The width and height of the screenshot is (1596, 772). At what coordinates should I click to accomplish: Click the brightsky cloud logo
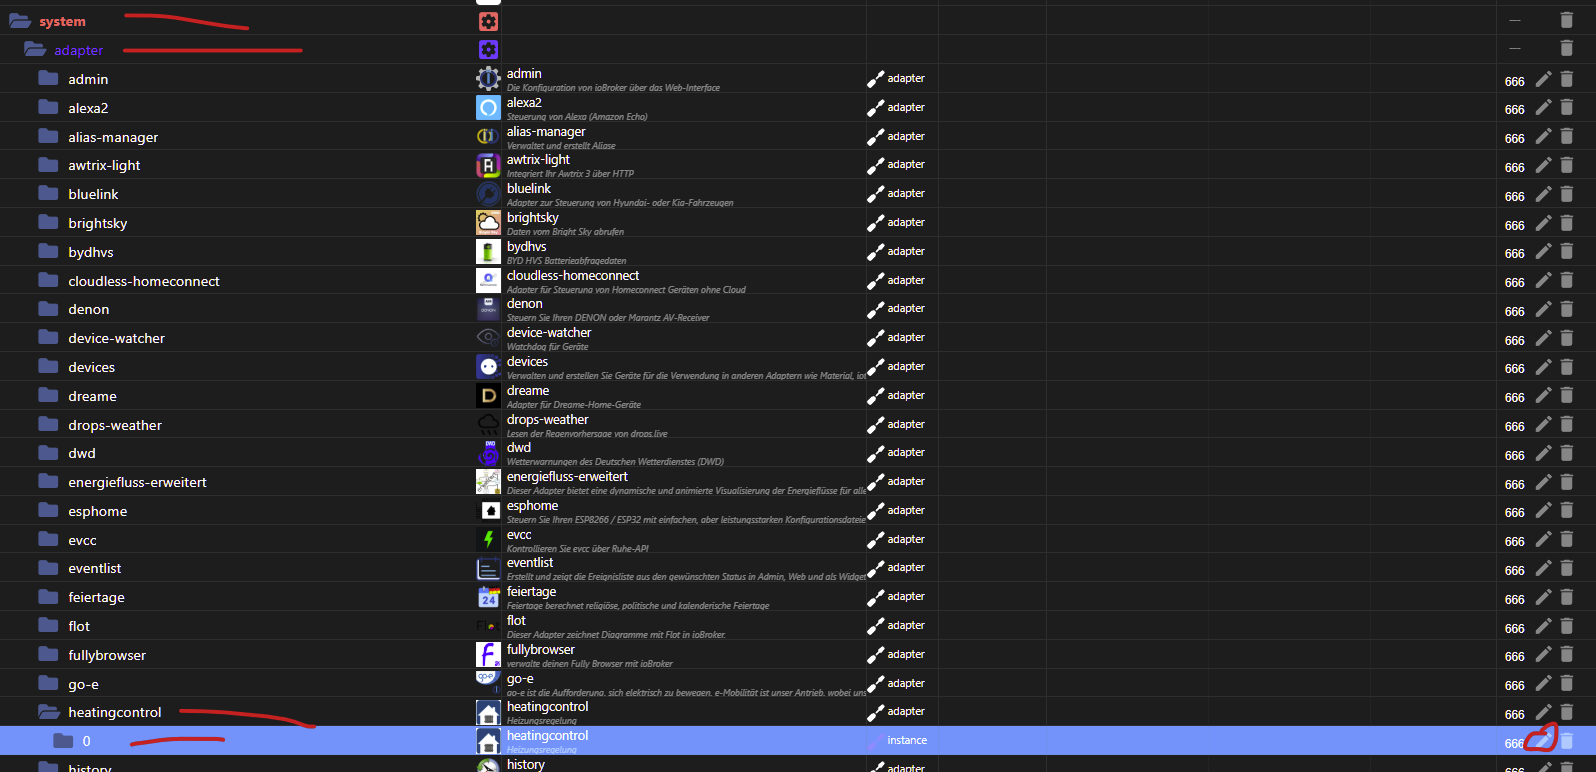point(488,222)
